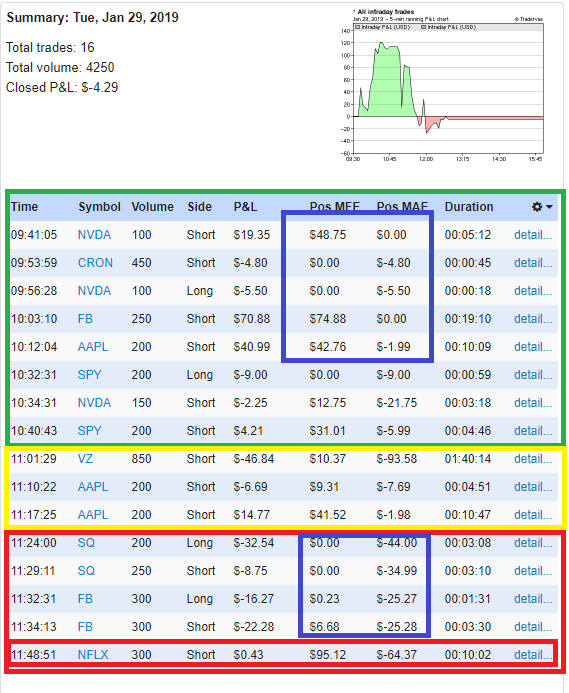Open NVDA symbol on the 09:56:28 trade
Viewport: 569px width, 693px height.
[94, 291]
